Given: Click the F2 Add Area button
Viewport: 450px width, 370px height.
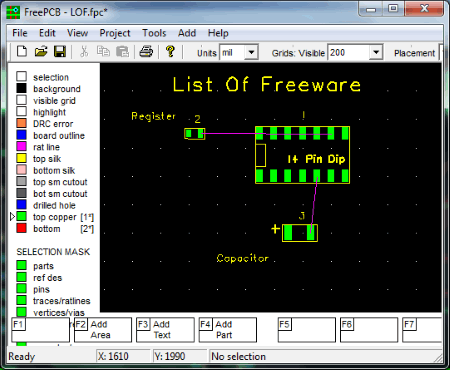Looking at the screenshot, I should (103, 330).
